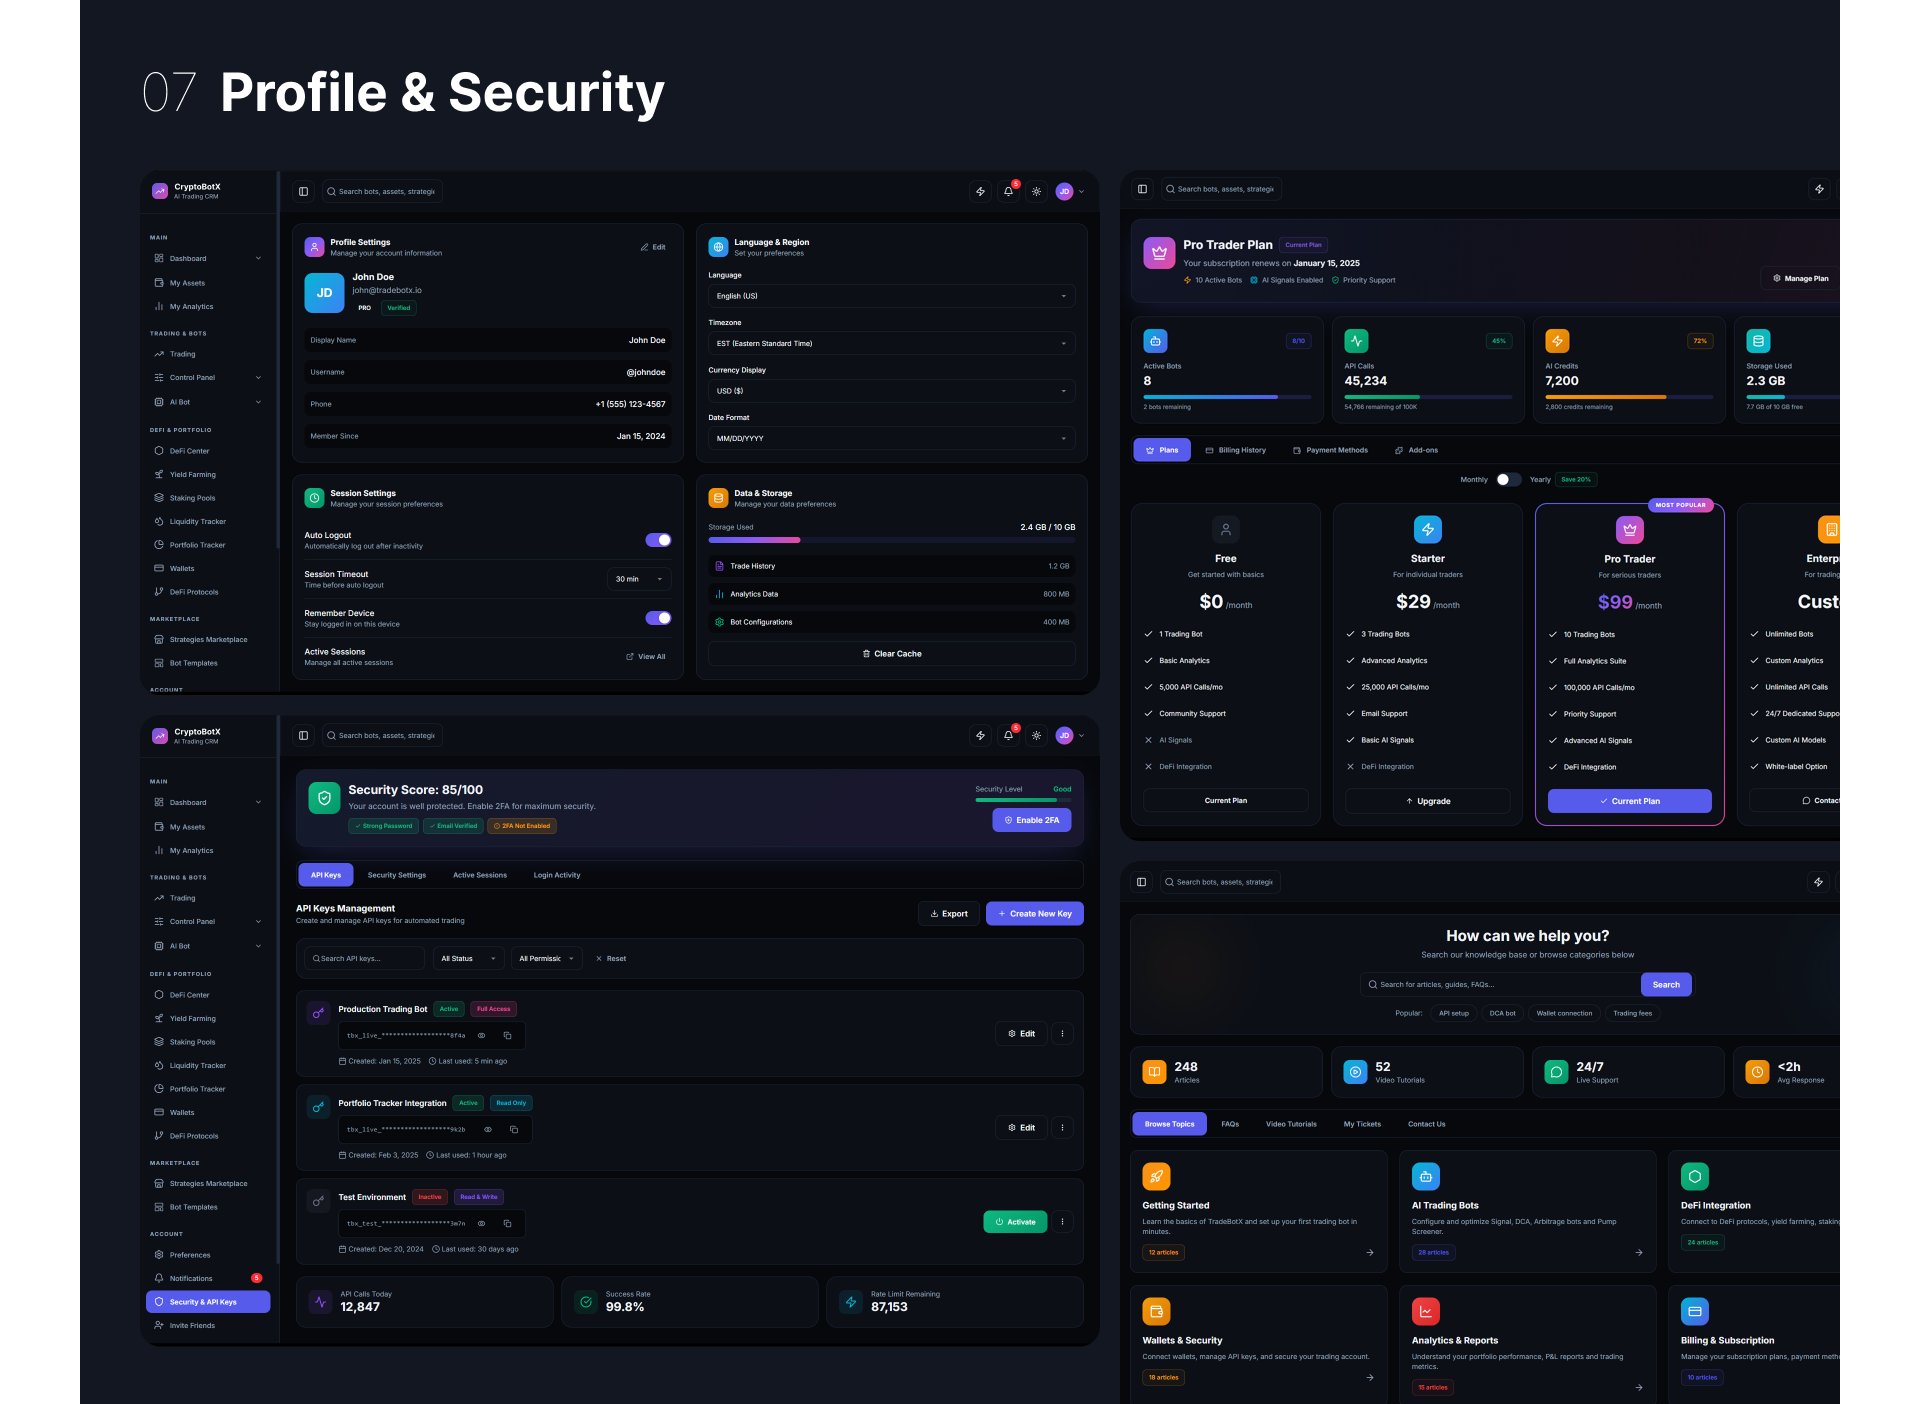Open the AI Trading Bots topic arrow
Image resolution: width=1920 pixels, height=1404 pixels.
tap(1638, 1252)
